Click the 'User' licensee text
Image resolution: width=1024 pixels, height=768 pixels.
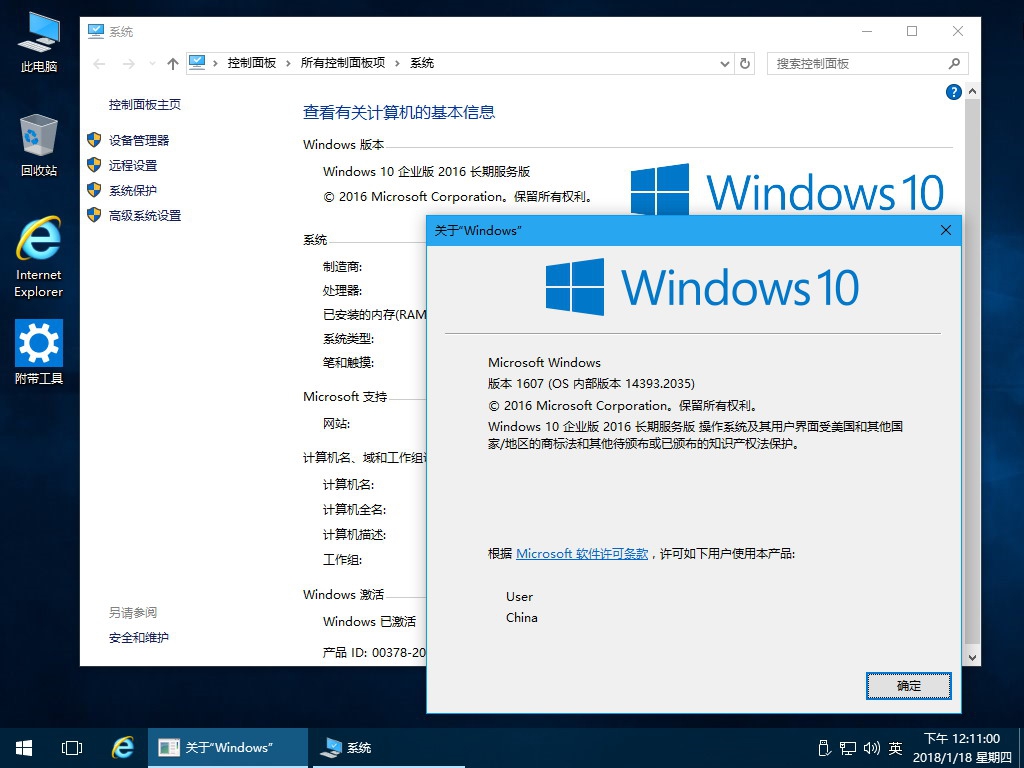(x=519, y=597)
